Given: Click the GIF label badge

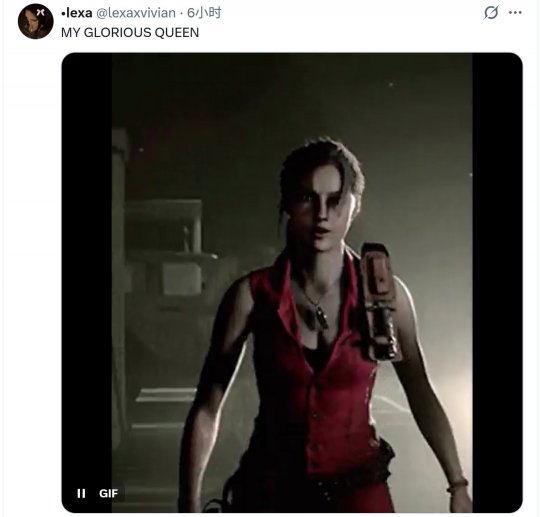Looking at the screenshot, I should click(108, 493).
